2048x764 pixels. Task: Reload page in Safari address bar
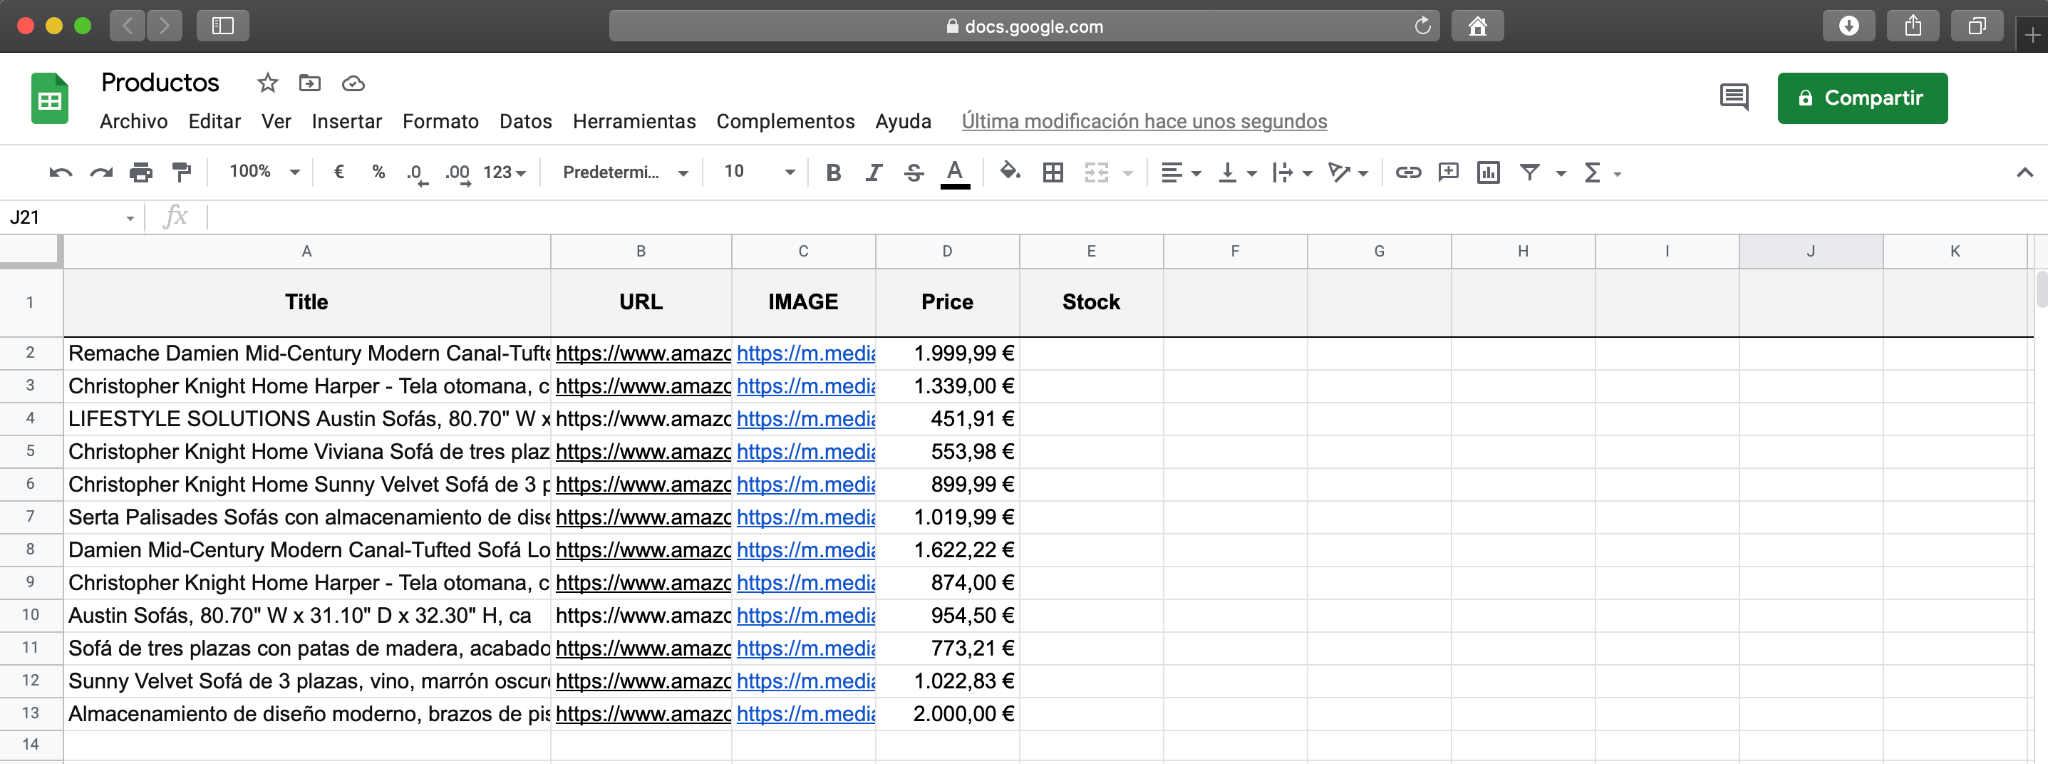tap(1422, 26)
